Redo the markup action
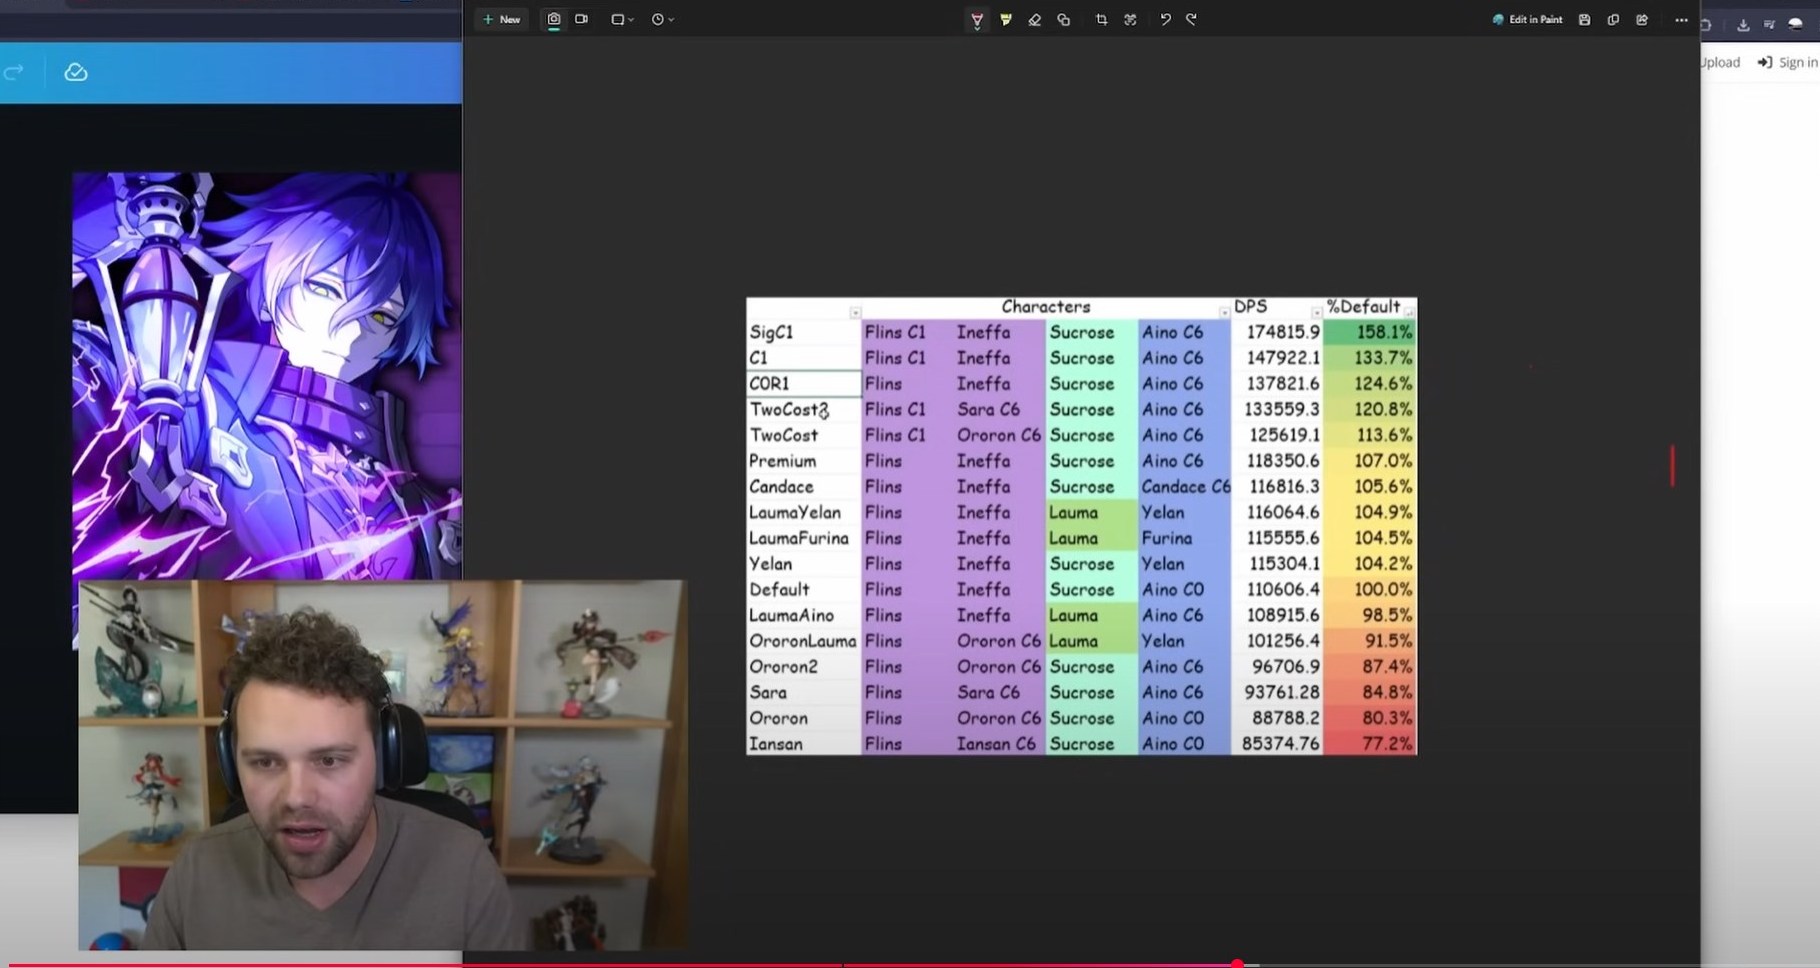Viewport: 1820px width, 968px height. 1191,20
